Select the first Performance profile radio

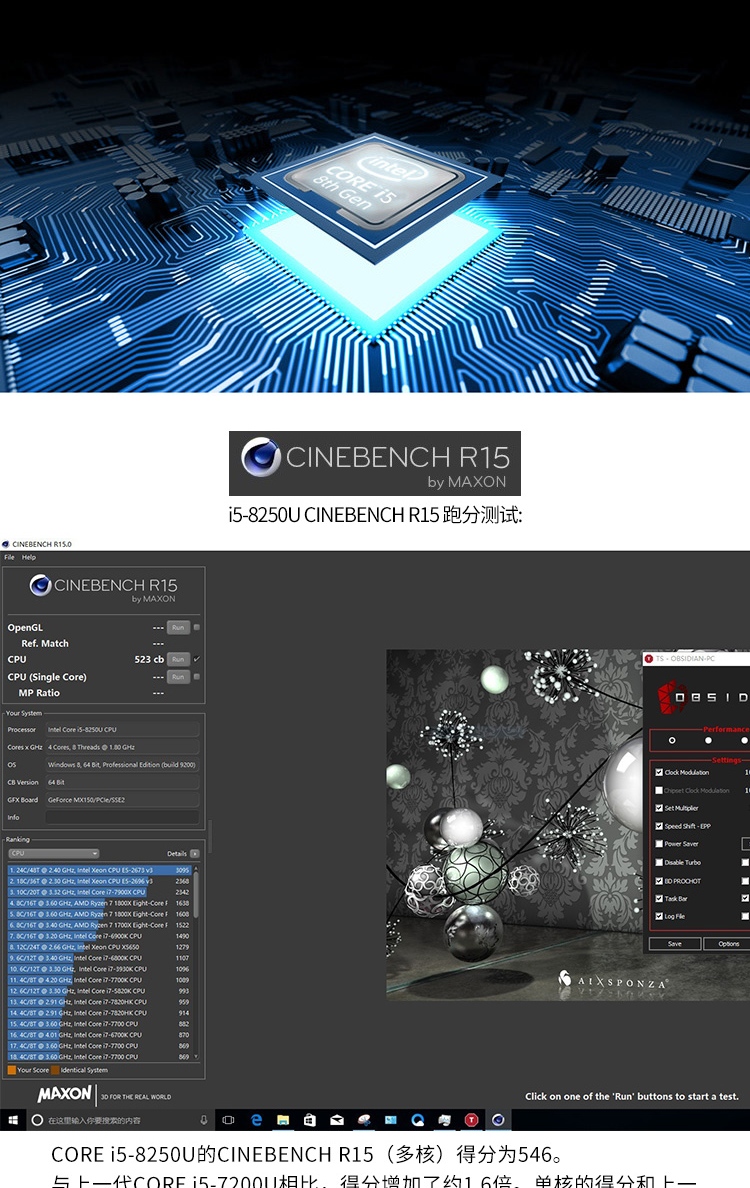click(x=672, y=740)
